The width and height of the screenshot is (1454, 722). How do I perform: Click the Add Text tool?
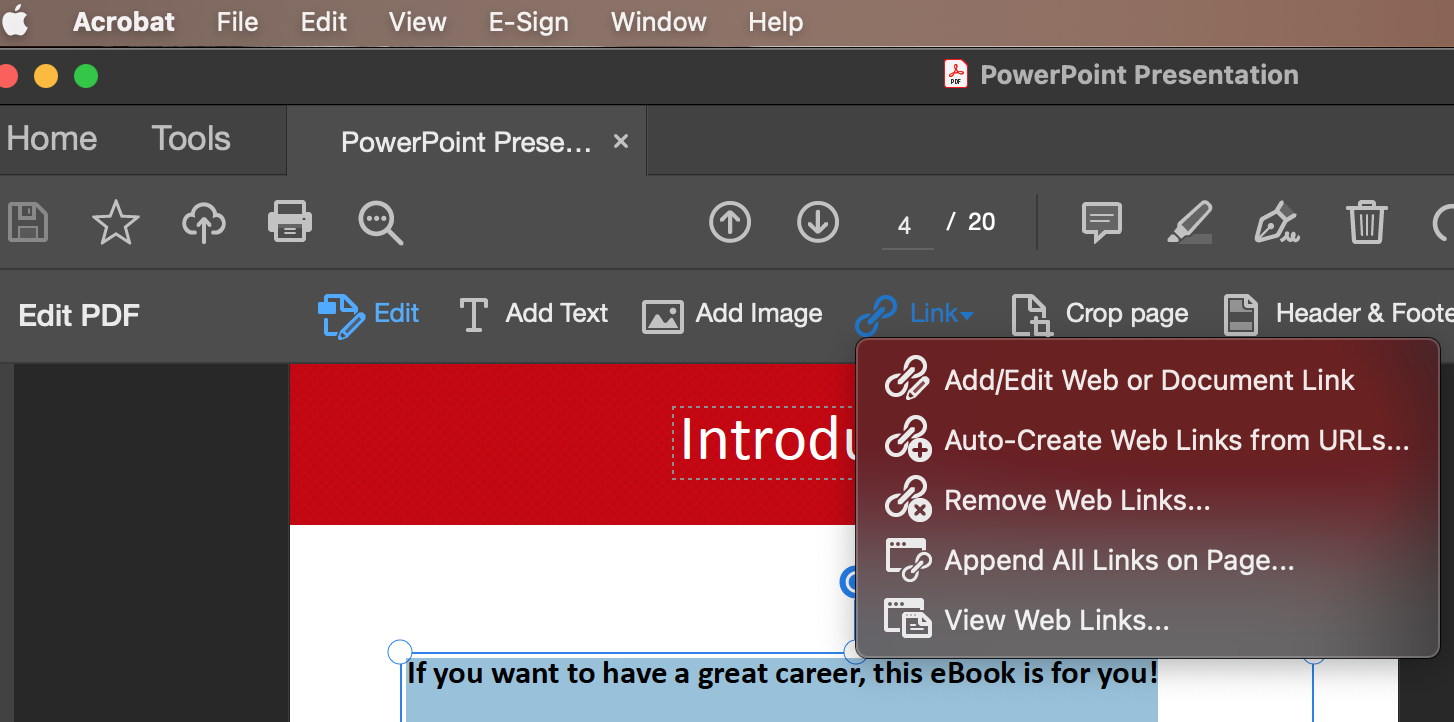(x=533, y=314)
